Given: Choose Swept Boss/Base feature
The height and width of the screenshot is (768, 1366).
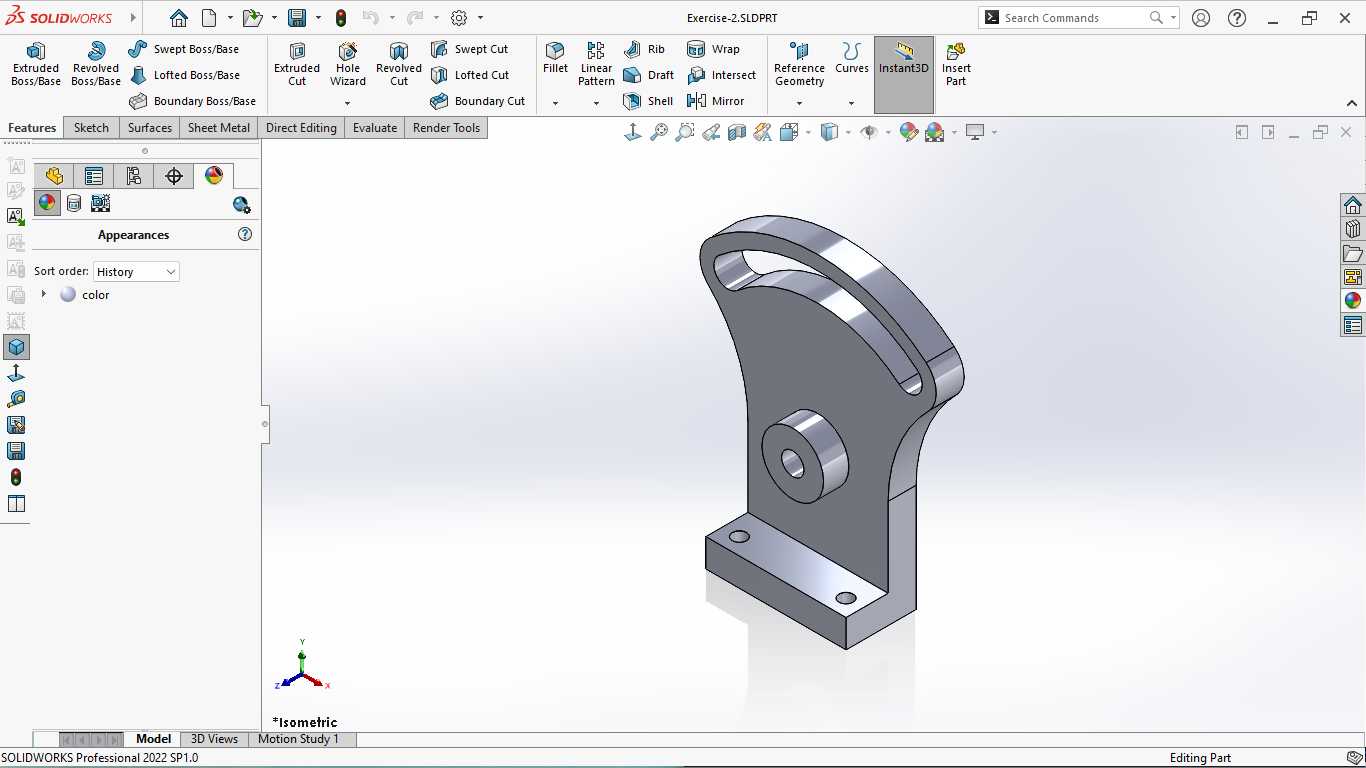Looking at the screenshot, I should click(x=184, y=49).
